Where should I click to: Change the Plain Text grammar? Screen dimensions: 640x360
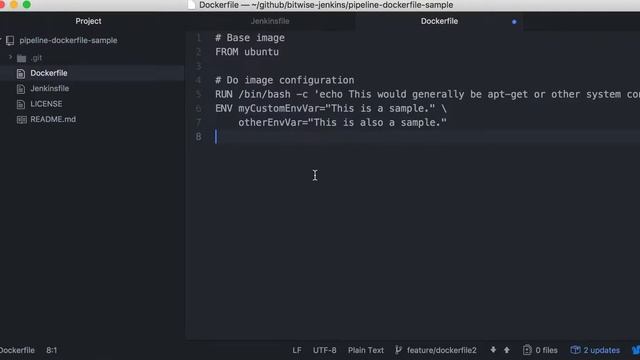click(x=366, y=350)
